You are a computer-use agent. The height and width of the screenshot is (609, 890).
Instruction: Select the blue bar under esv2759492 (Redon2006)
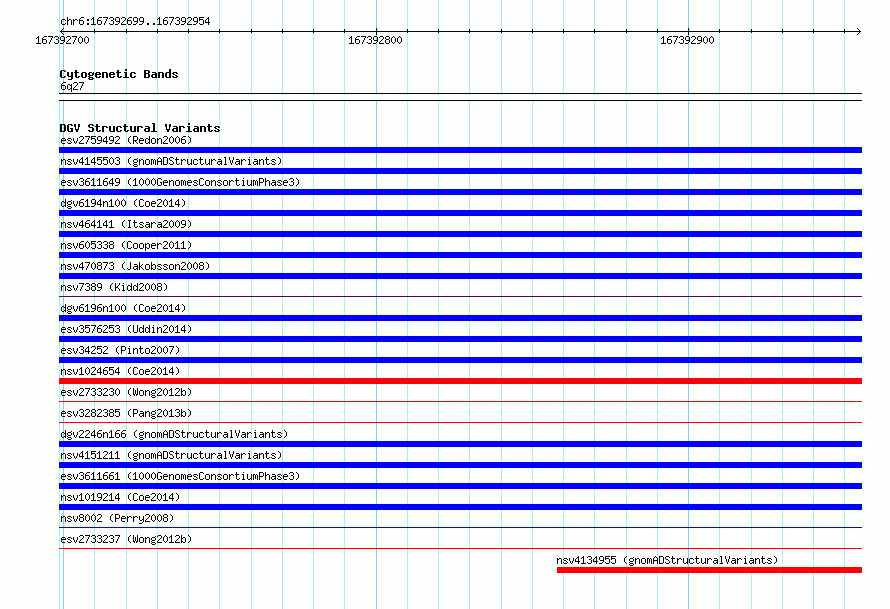point(460,150)
